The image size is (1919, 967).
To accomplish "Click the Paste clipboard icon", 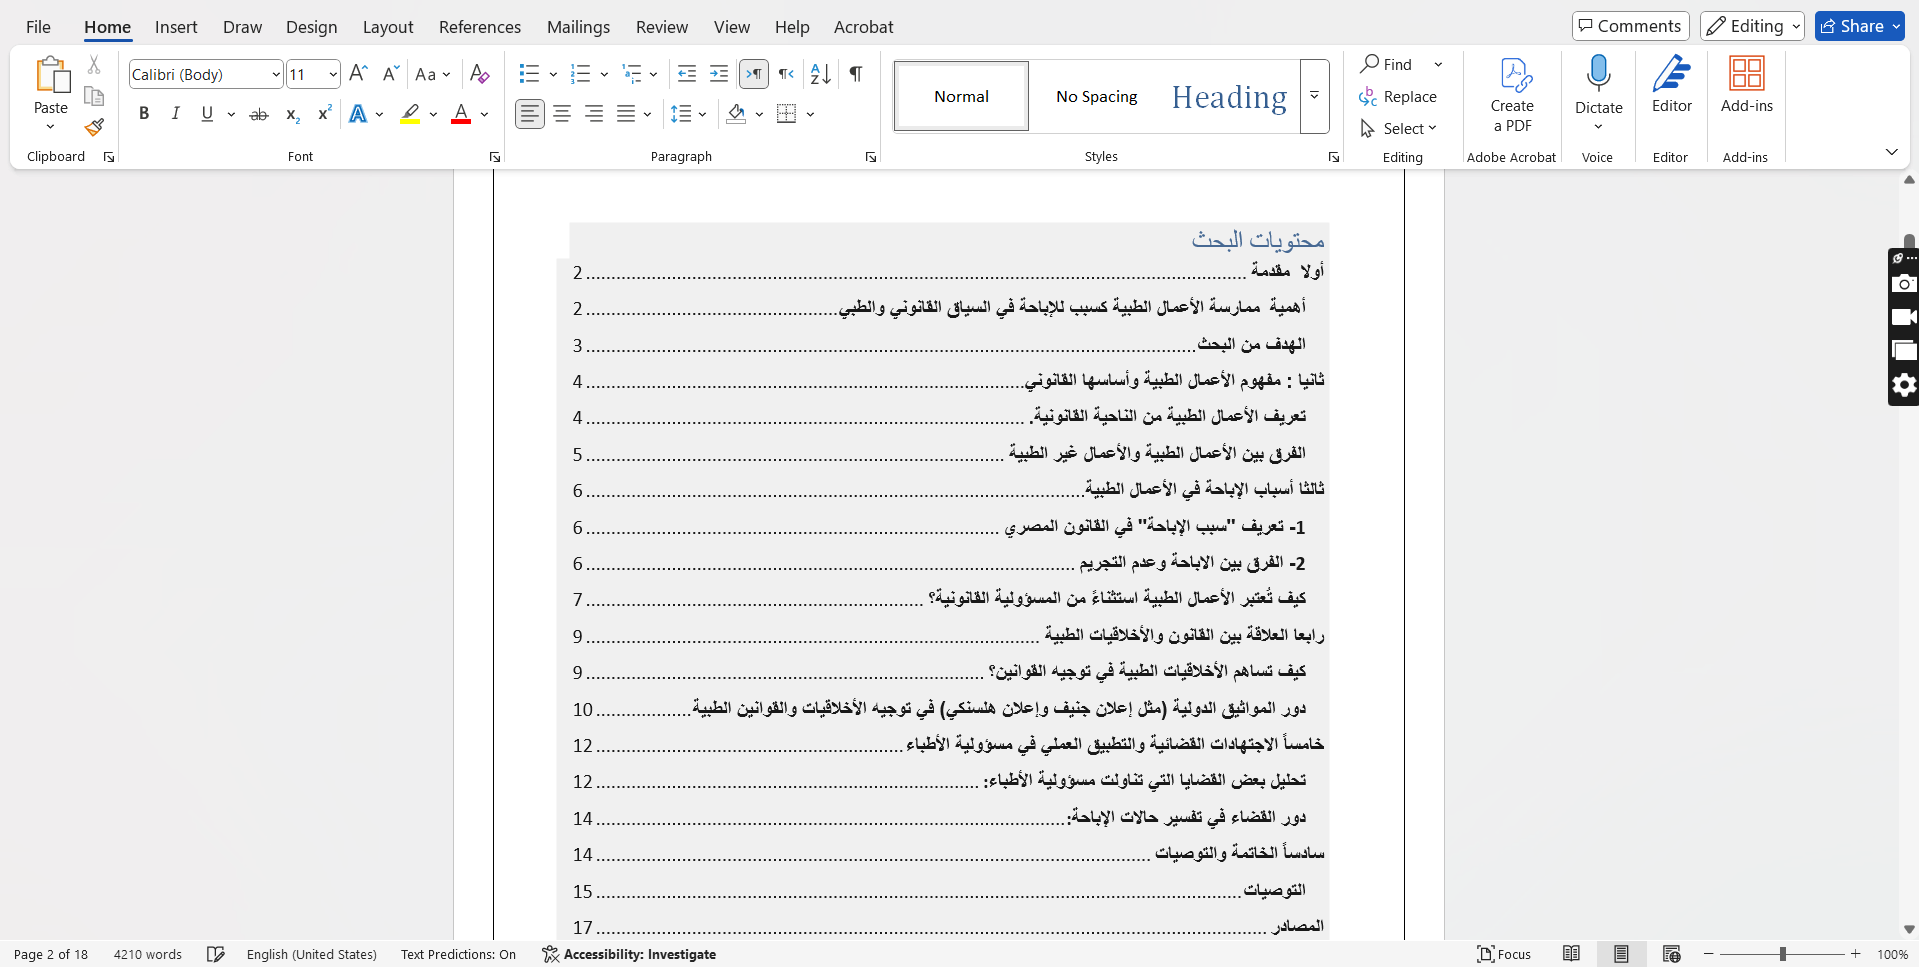I will [x=51, y=76].
